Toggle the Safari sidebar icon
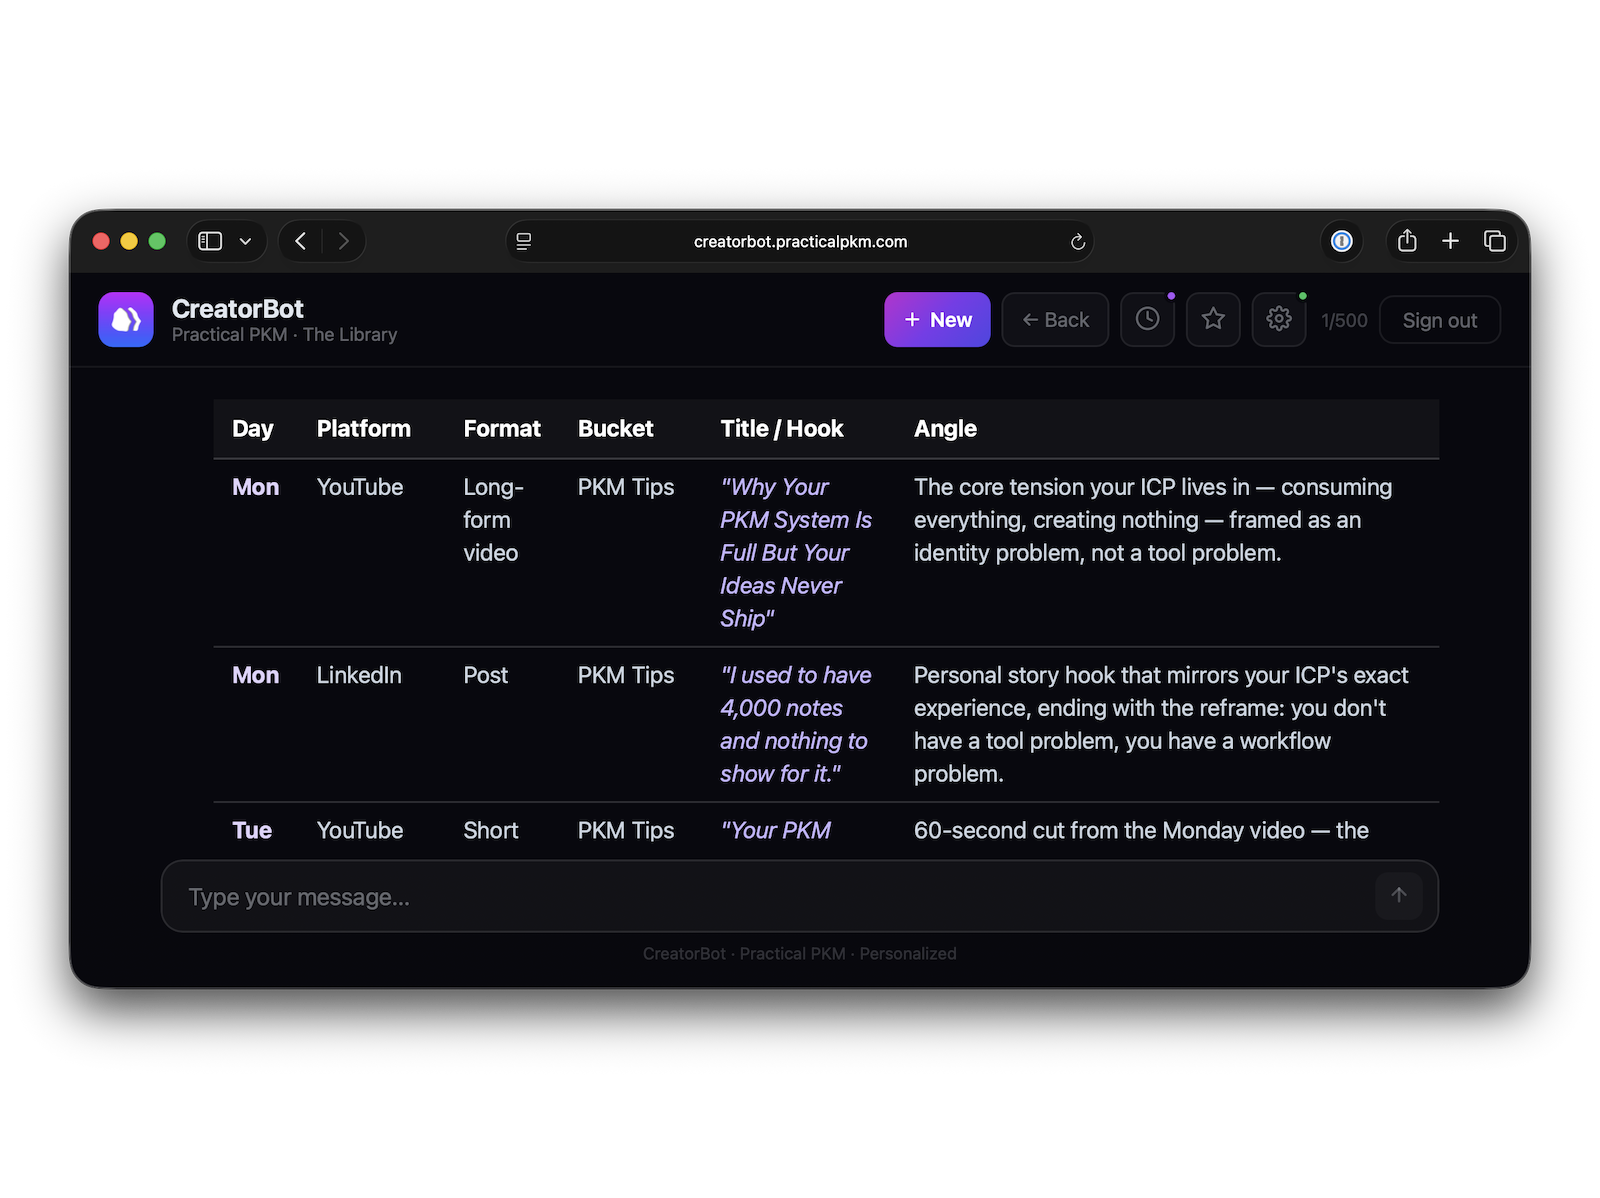Screen dimensions: 1600x1198 point(210,241)
